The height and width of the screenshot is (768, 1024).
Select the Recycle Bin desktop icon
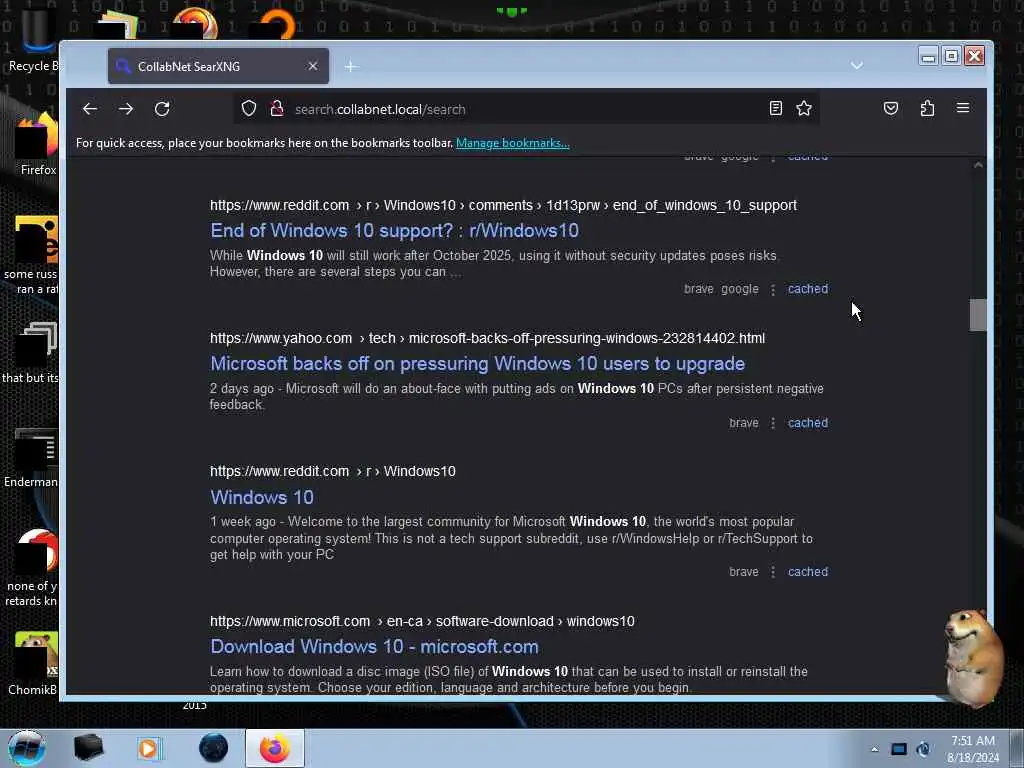point(33,39)
